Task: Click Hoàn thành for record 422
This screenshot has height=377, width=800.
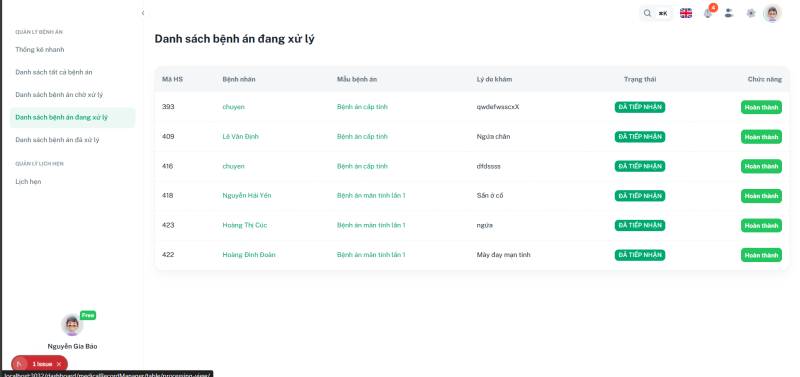Action: point(761,255)
